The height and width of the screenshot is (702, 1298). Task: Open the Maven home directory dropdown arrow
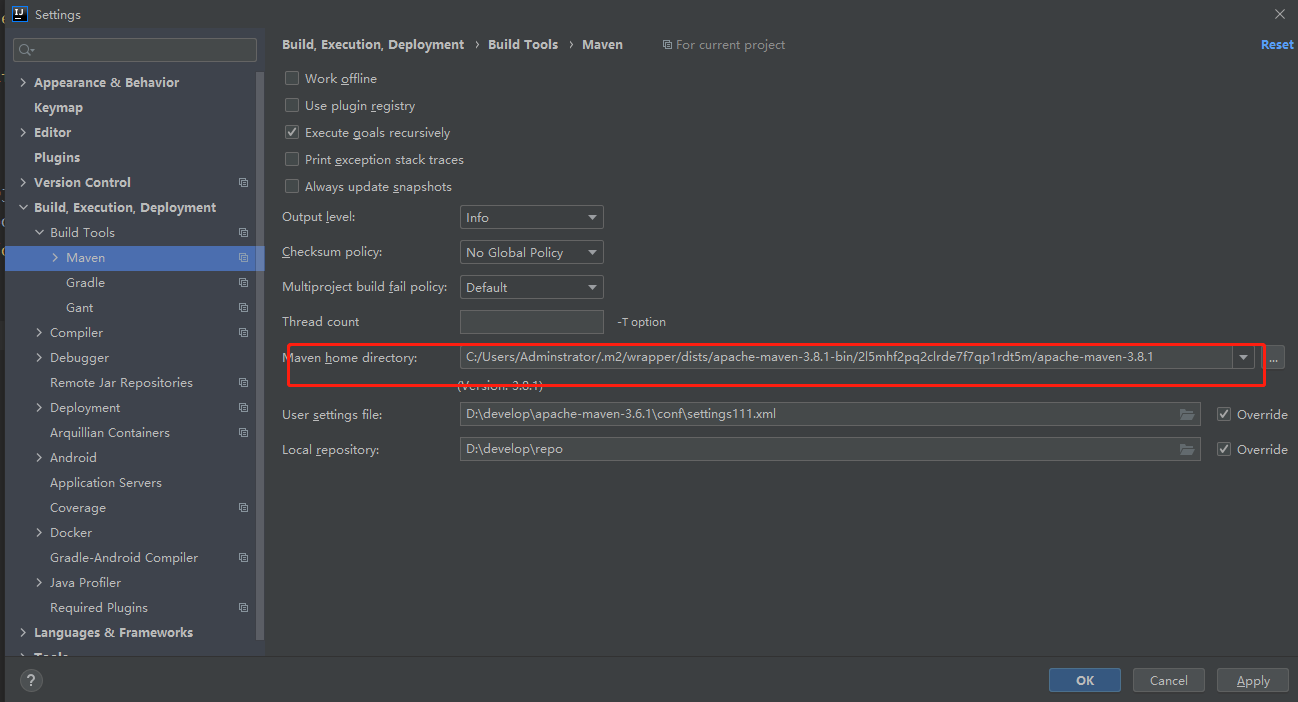click(1242, 357)
